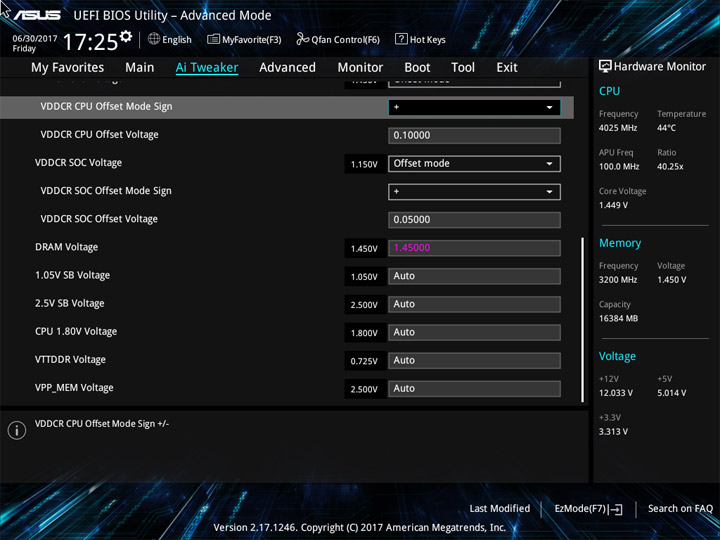720x540 pixels.
Task: Click the arrow of VDDCR SOC Voltage dropdown
Action: (549, 164)
